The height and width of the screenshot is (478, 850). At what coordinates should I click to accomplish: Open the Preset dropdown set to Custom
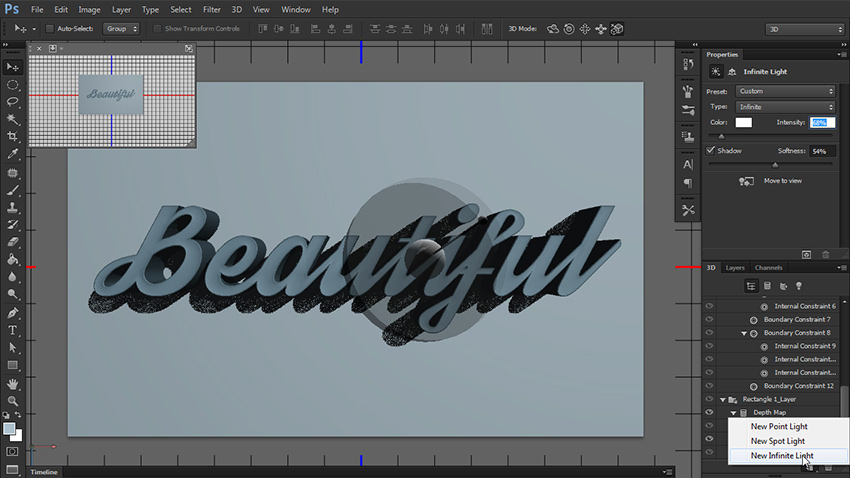point(785,91)
